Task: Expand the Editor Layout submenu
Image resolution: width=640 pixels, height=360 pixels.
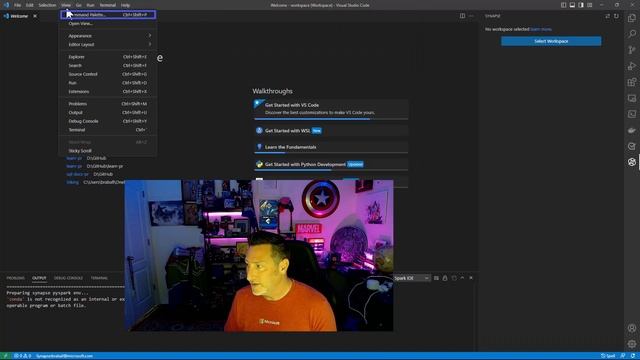Action: pyautogui.click(x=109, y=44)
